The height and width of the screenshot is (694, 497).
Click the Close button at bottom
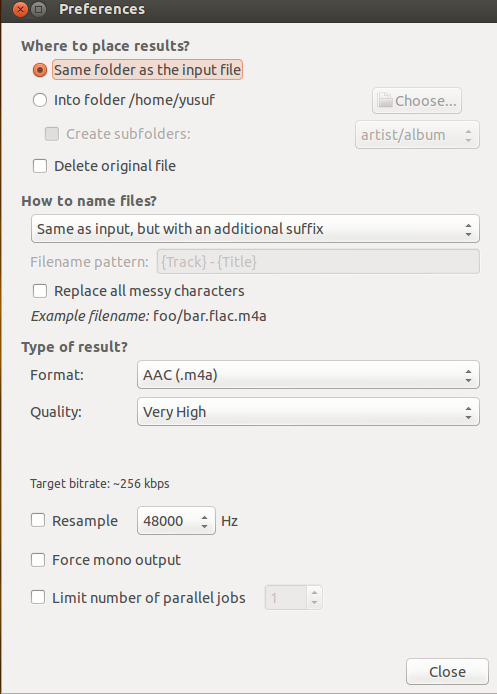tap(447, 671)
